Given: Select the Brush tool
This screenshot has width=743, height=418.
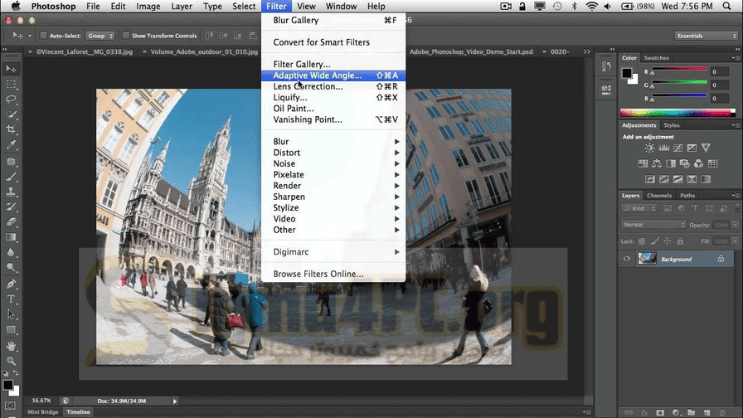Looking at the screenshot, I should pyautogui.click(x=11, y=177).
